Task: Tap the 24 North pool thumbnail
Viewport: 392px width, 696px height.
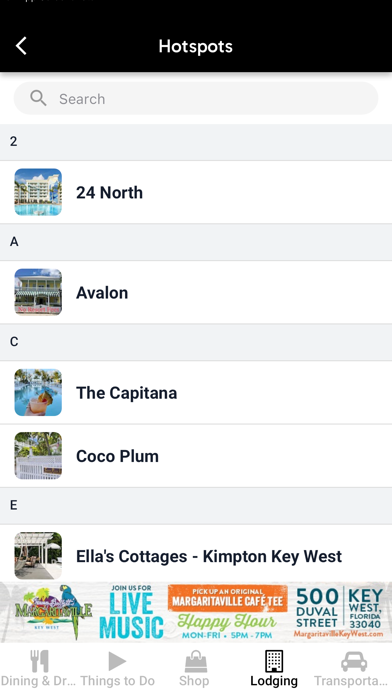Action: click(38, 192)
